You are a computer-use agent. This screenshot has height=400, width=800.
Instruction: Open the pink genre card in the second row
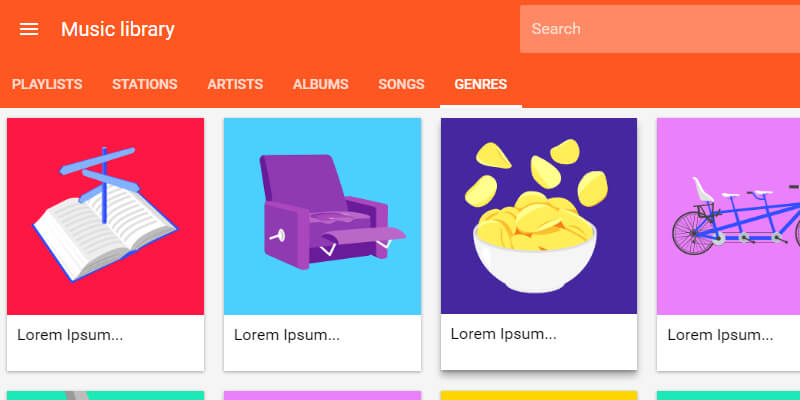(322, 395)
